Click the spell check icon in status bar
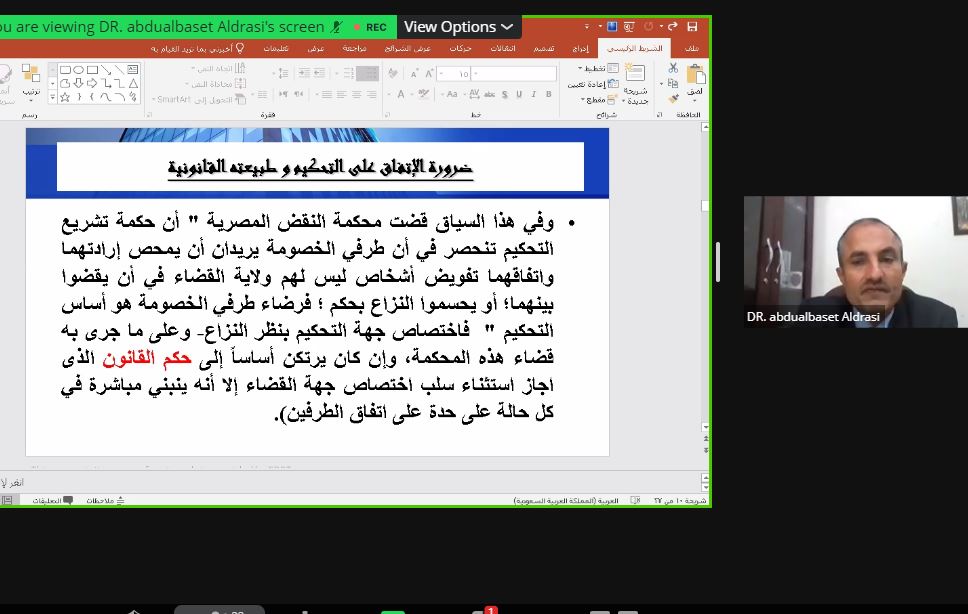 [x=635, y=500]
